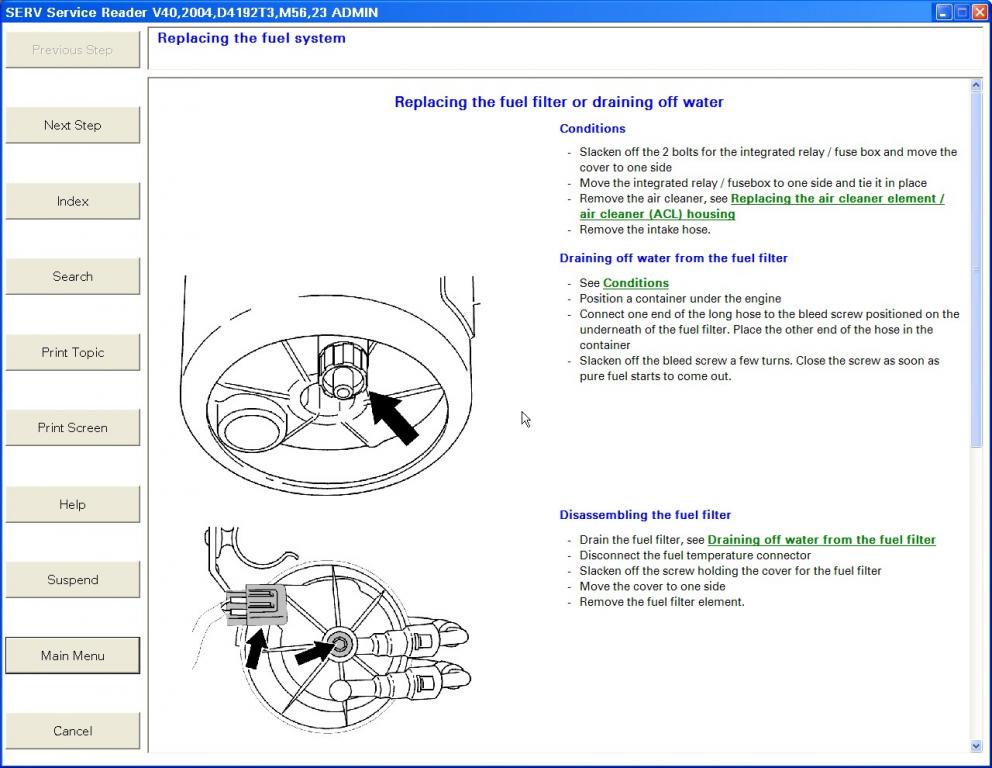Click the SERV Service Reader title bar
Screen dimensions: 992x768
[468, 12]
